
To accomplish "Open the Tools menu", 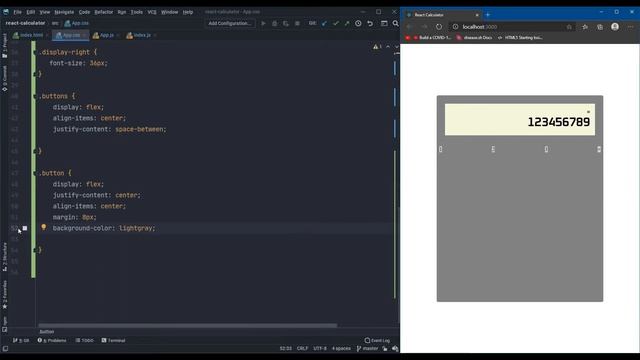I will point(136,12).
